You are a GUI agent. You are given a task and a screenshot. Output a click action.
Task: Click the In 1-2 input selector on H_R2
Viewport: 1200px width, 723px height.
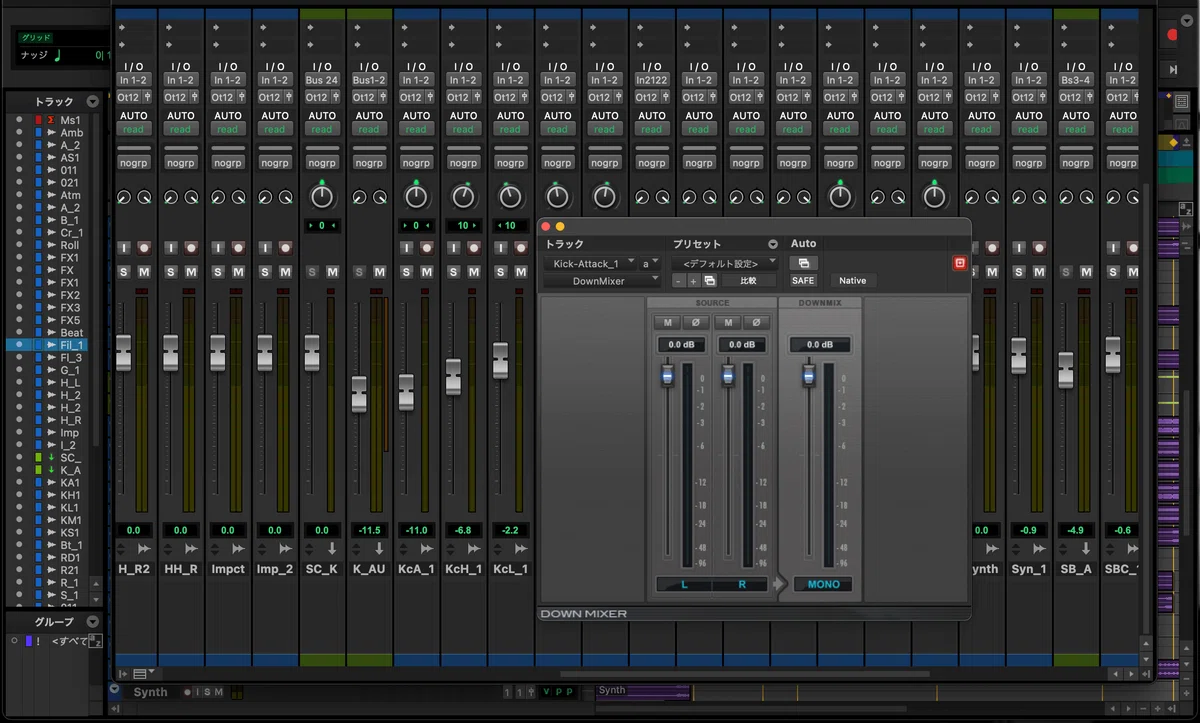pos(133,80)
